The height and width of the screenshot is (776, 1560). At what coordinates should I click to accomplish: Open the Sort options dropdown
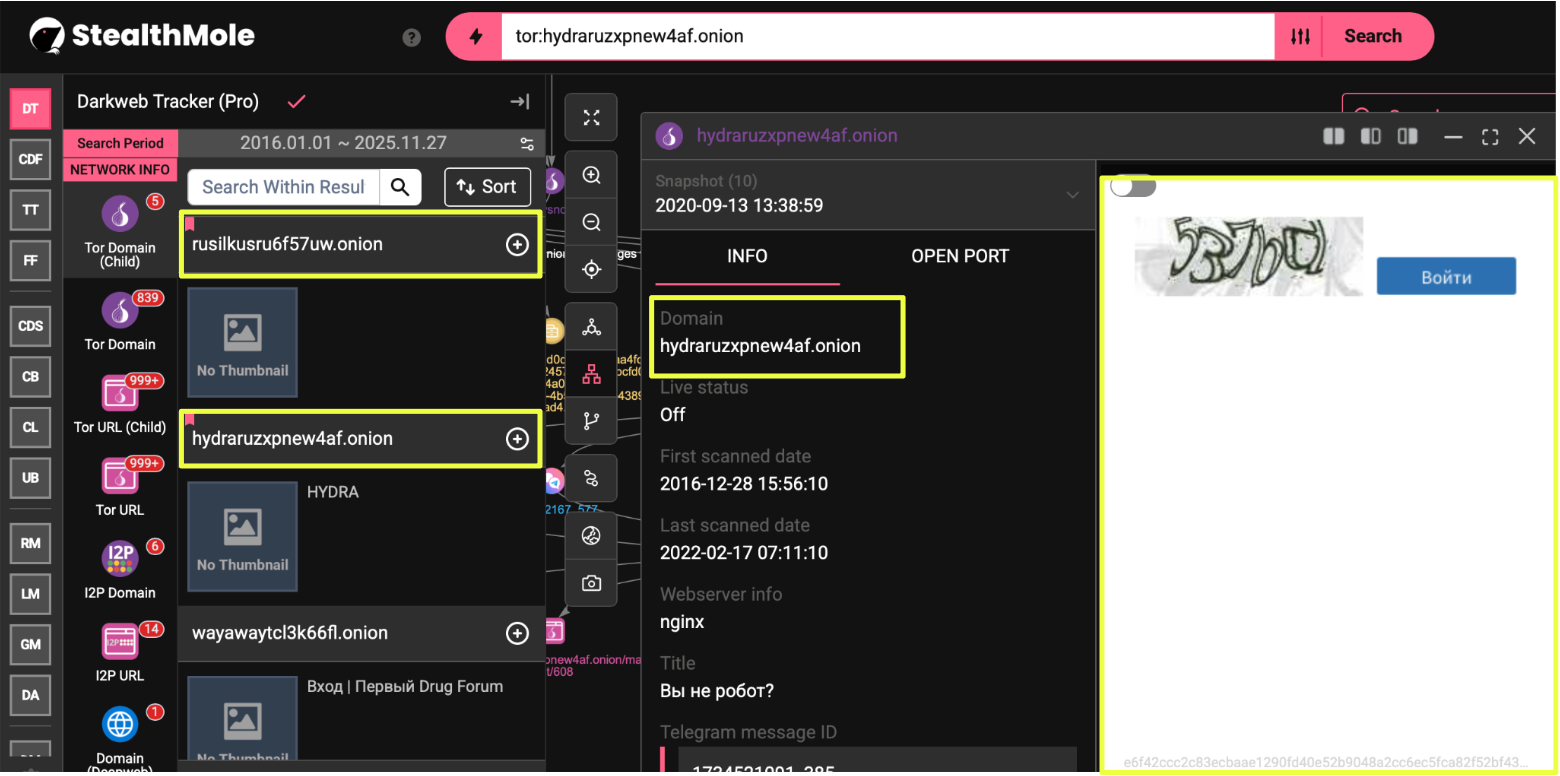coord(486,187)
